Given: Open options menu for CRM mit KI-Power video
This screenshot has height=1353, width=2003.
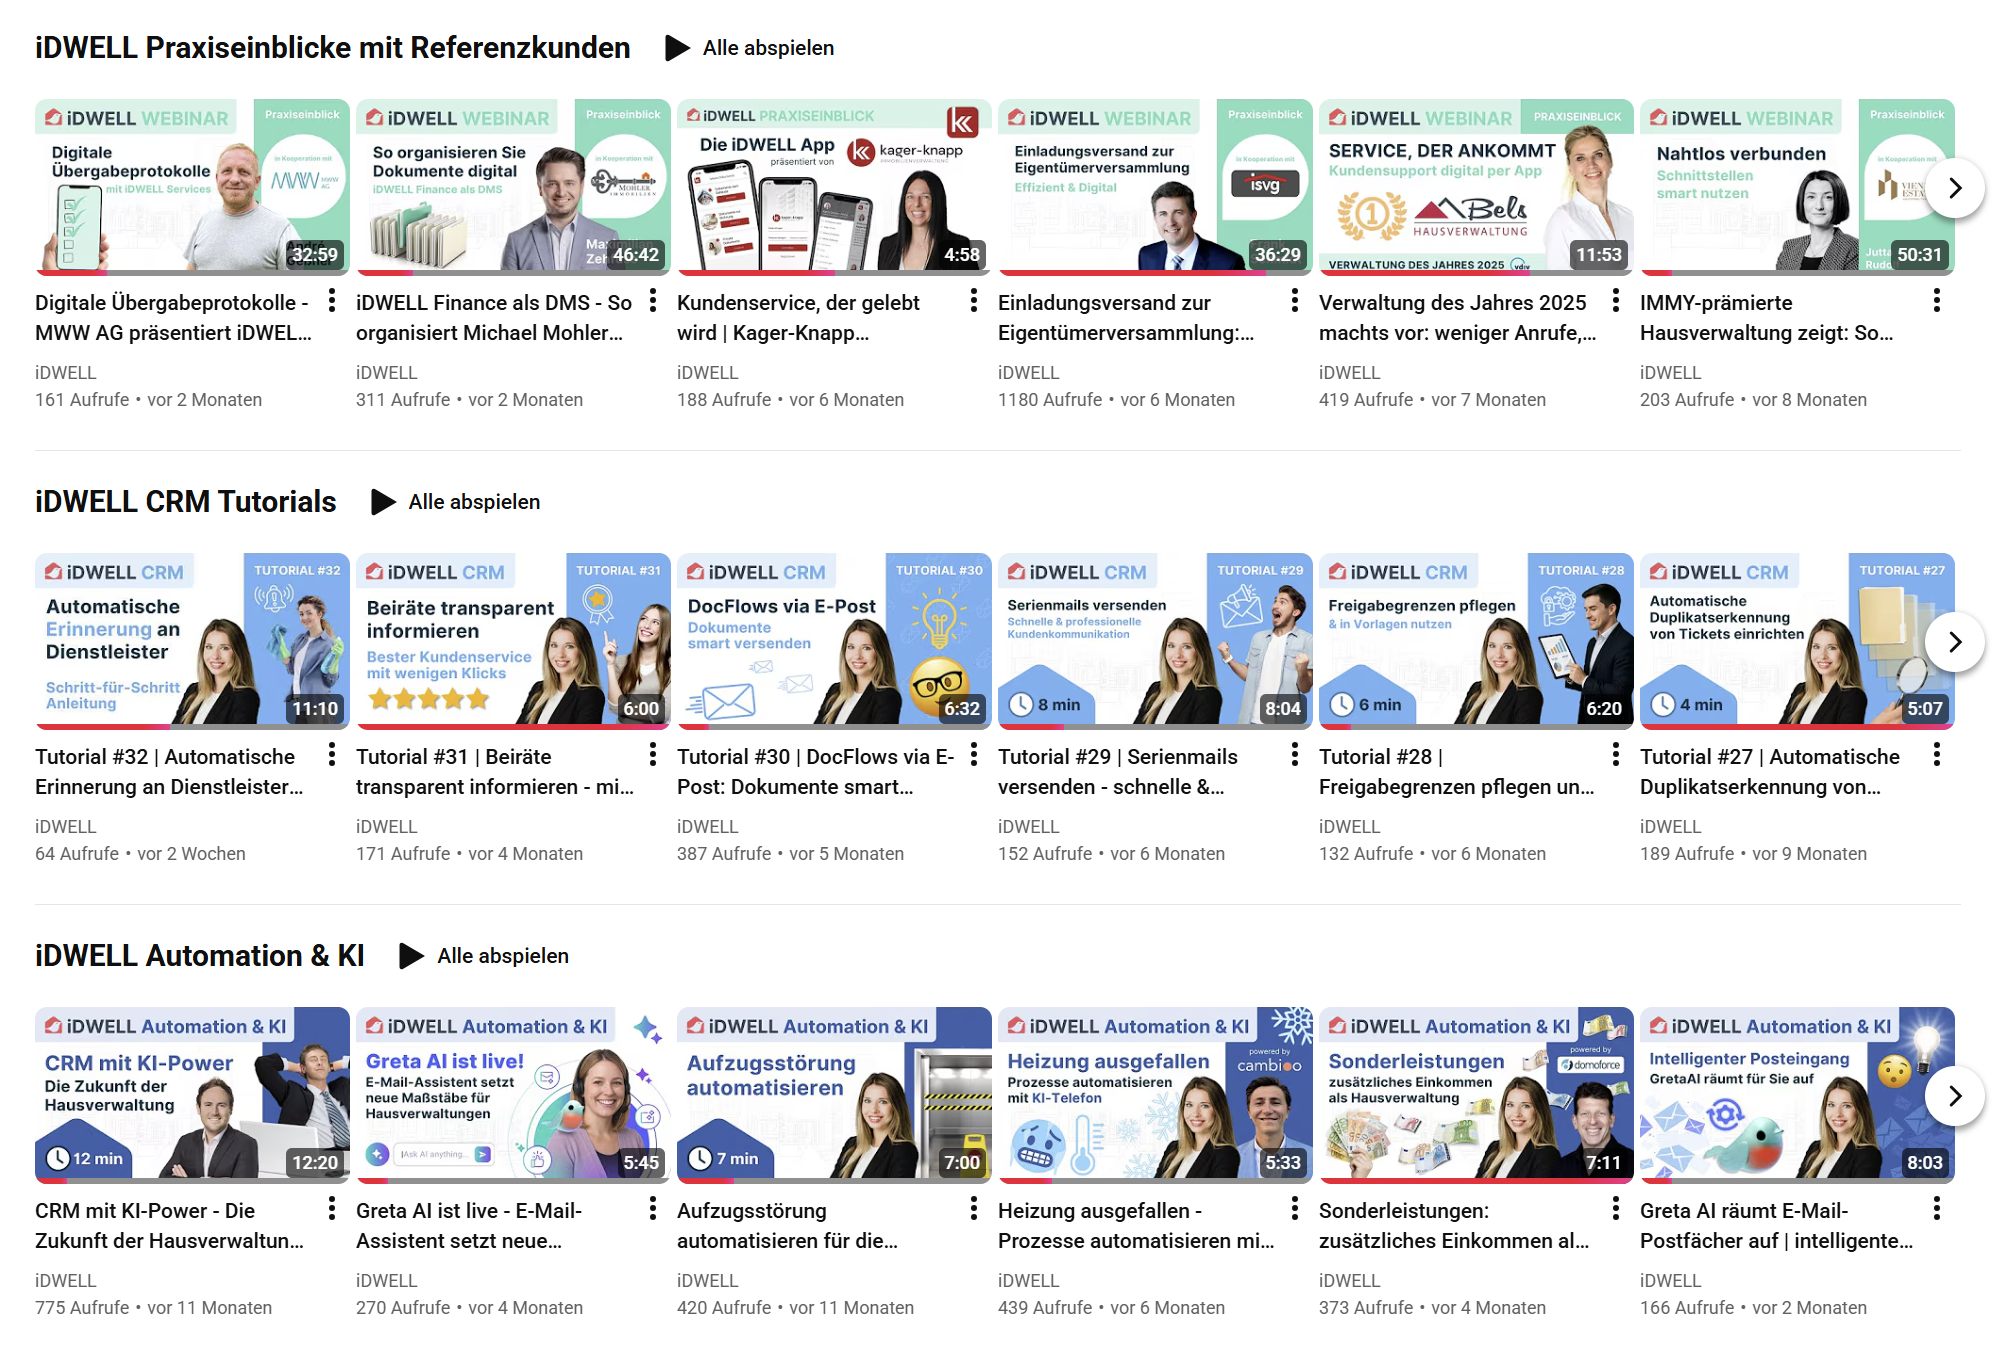Looking at the screenshot, I should (332, 1209).
